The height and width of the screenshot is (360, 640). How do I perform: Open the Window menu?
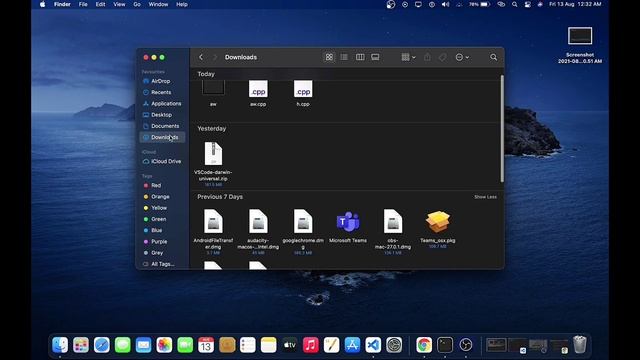click(x=158, y=4)
